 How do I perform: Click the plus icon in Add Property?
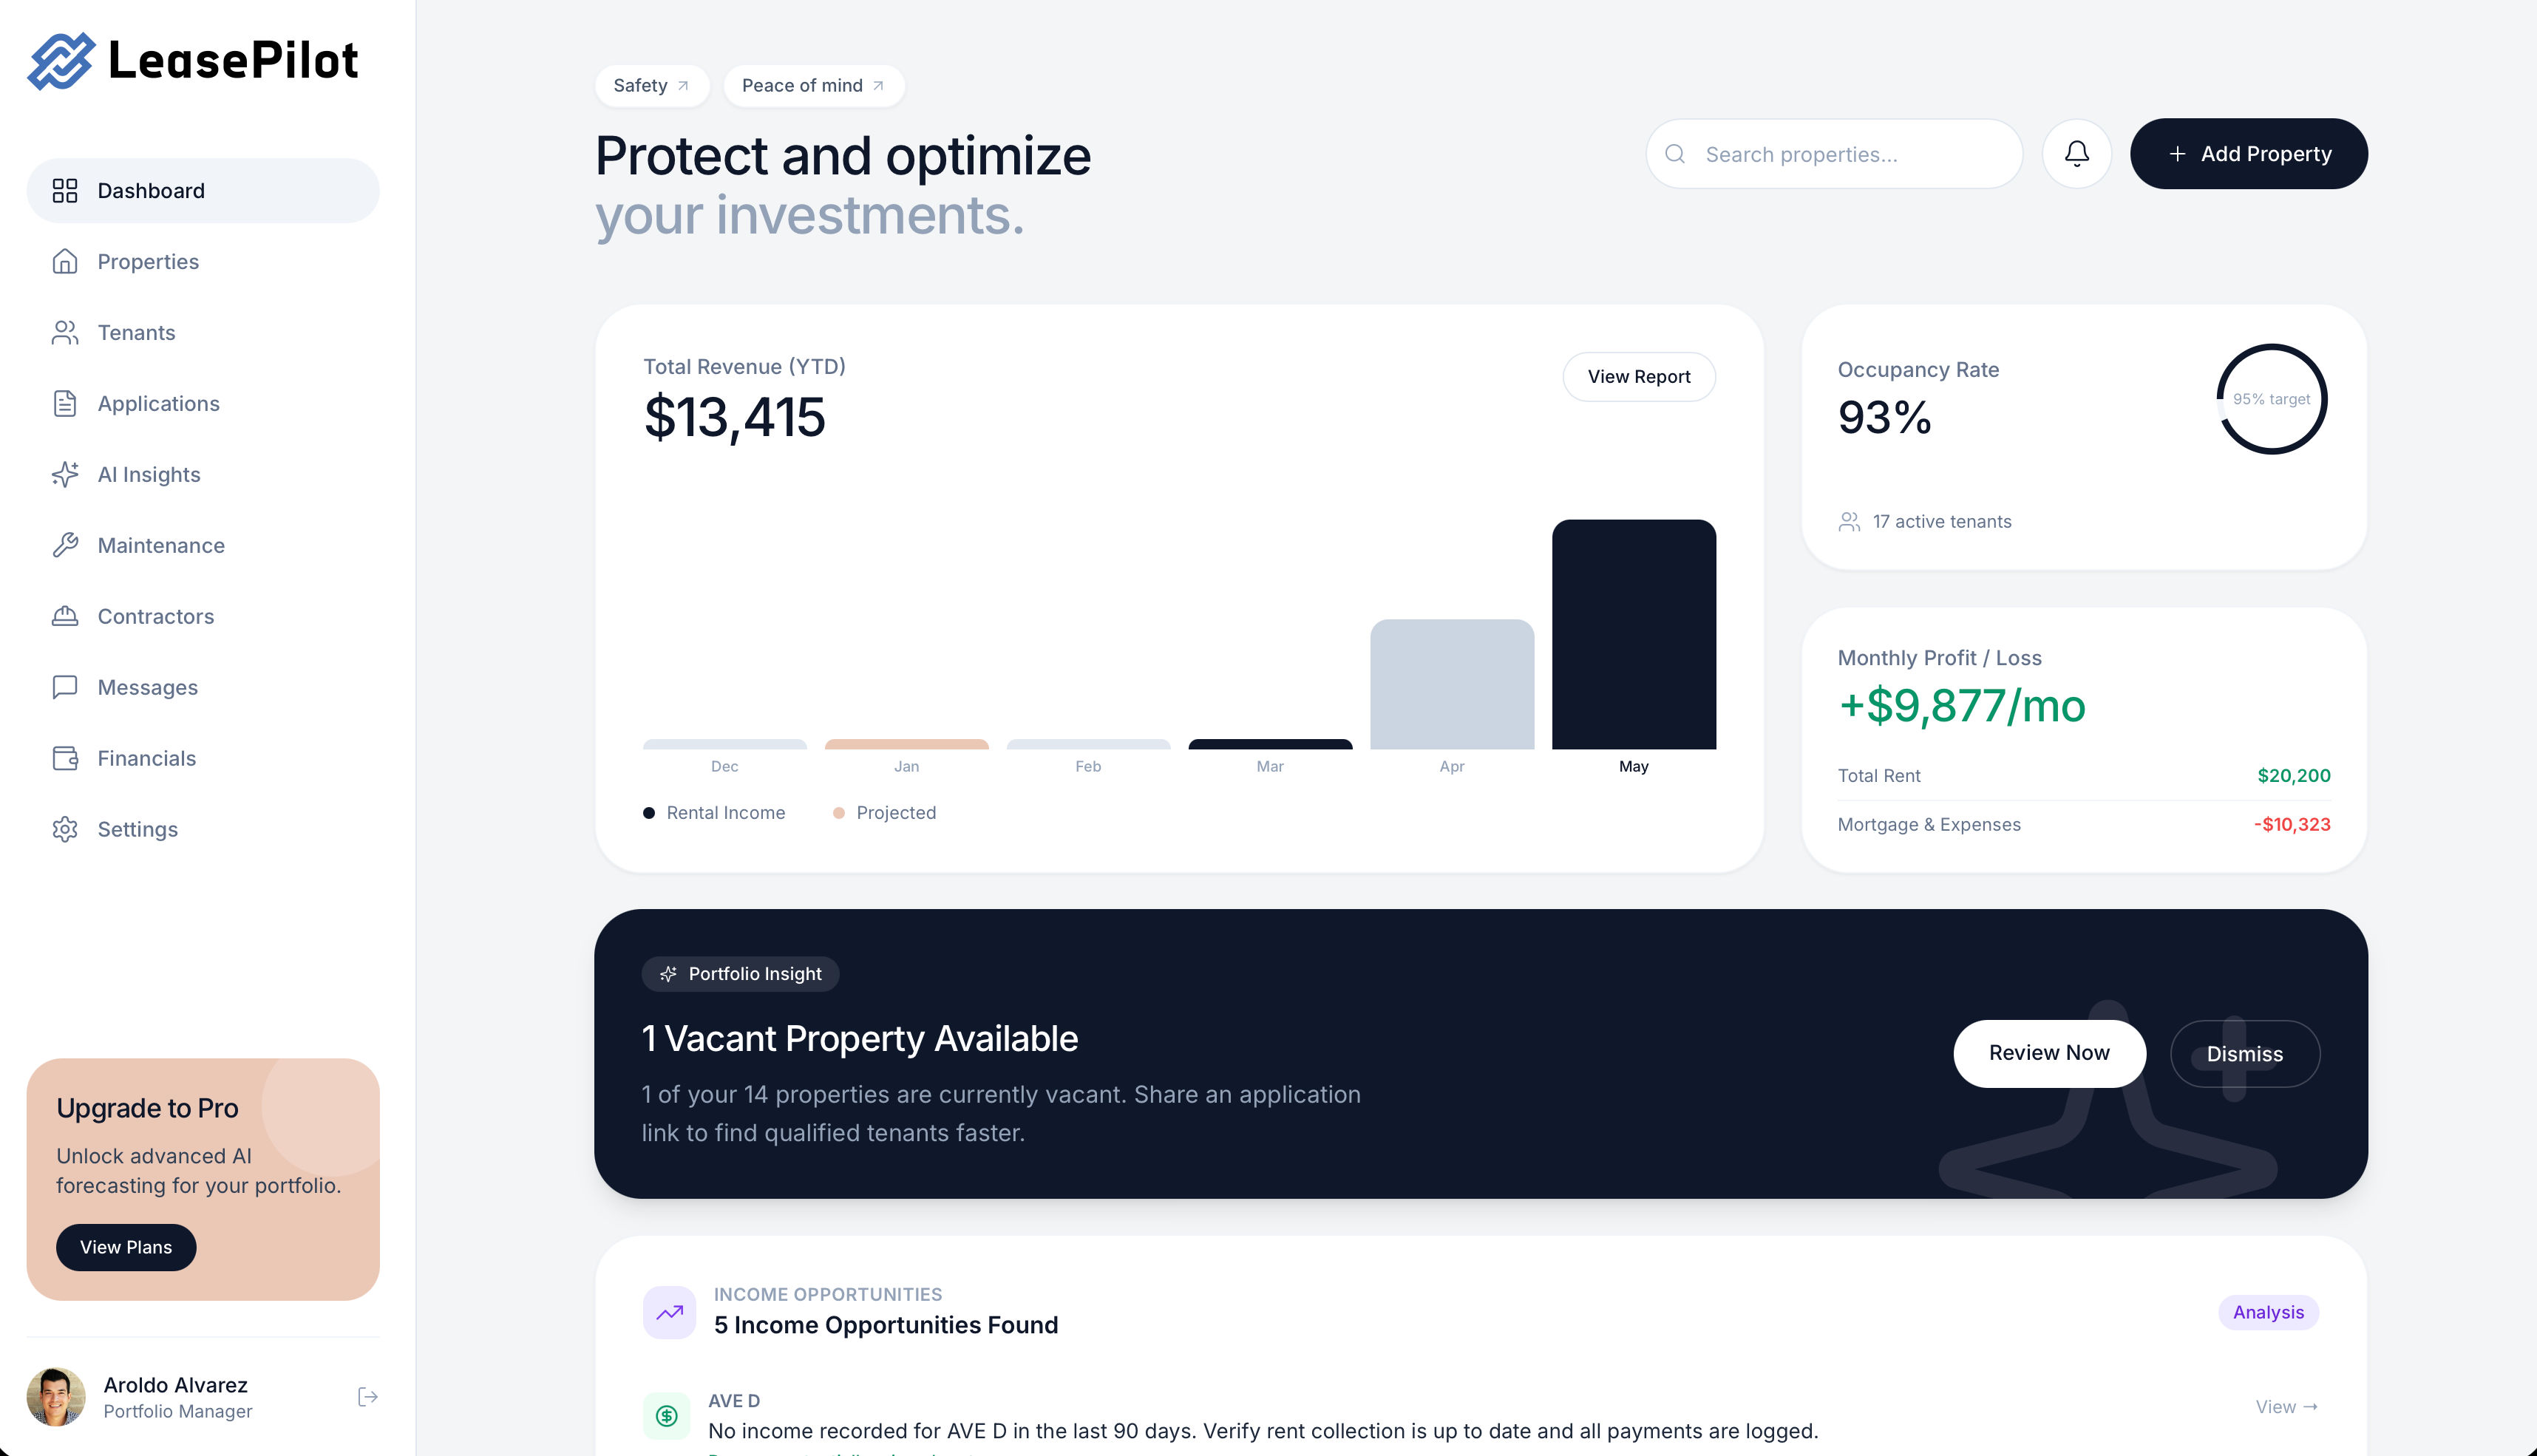coord(2177,154)
